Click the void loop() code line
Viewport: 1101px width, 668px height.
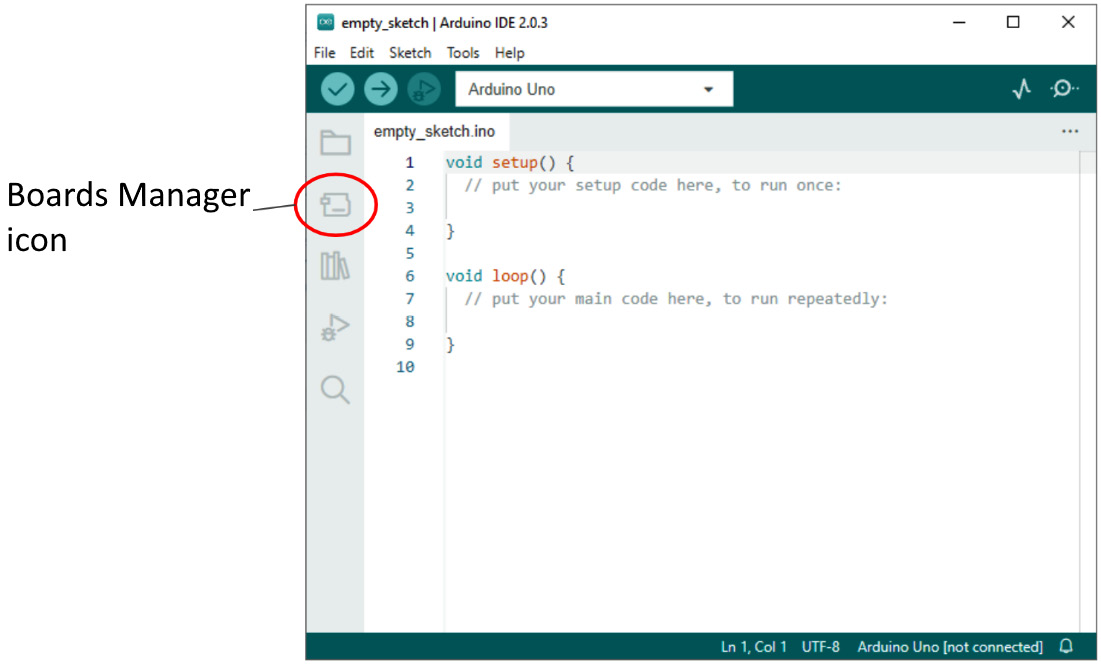tap(505, 276)
